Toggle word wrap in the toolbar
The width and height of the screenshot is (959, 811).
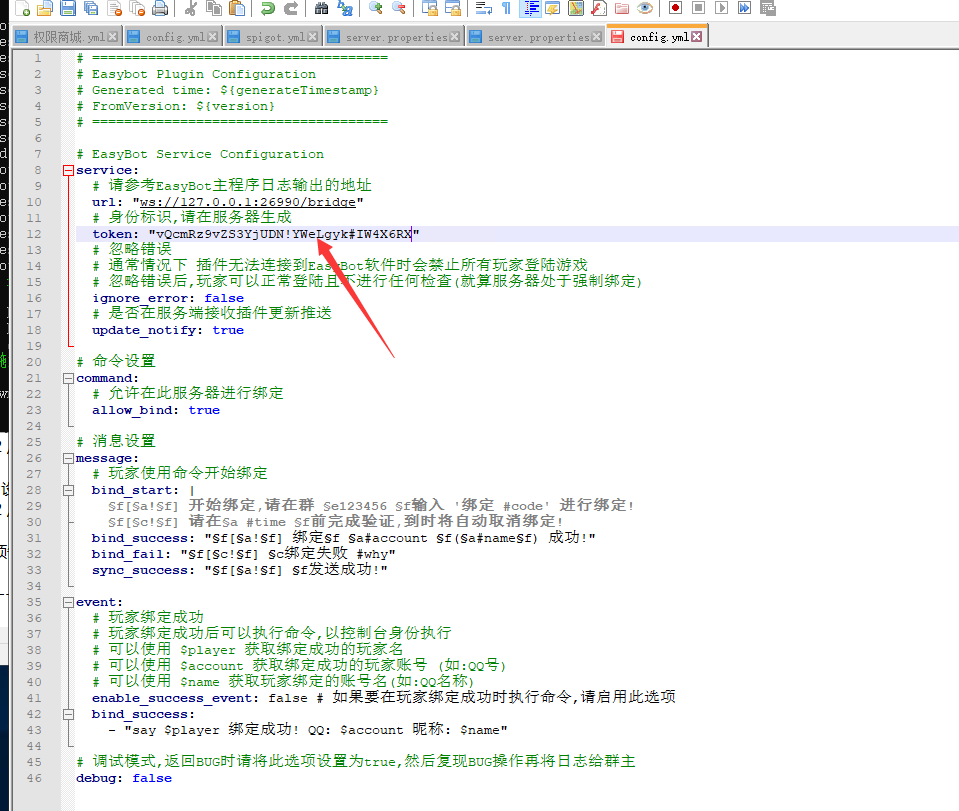pos(483,9)
